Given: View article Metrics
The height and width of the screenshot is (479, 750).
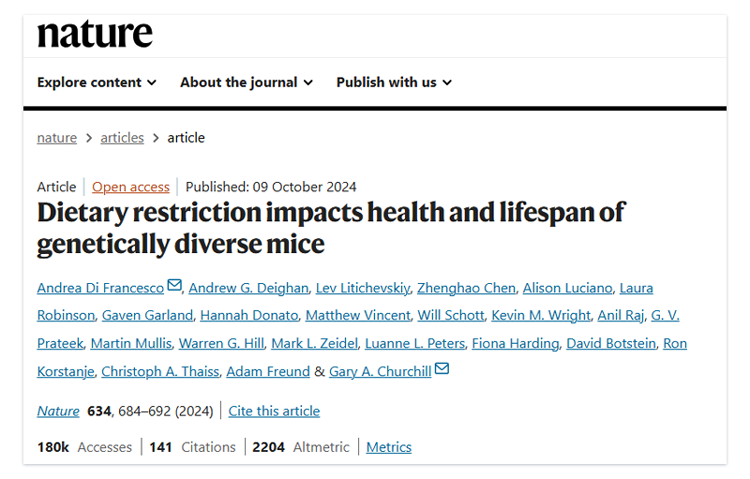Looking at the screenshot, I should point(388,447).
